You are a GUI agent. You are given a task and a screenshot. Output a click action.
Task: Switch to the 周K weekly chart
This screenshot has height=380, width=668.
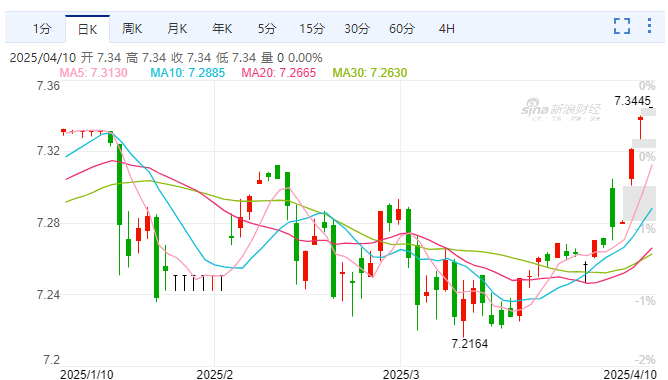[x=132, y=29]
